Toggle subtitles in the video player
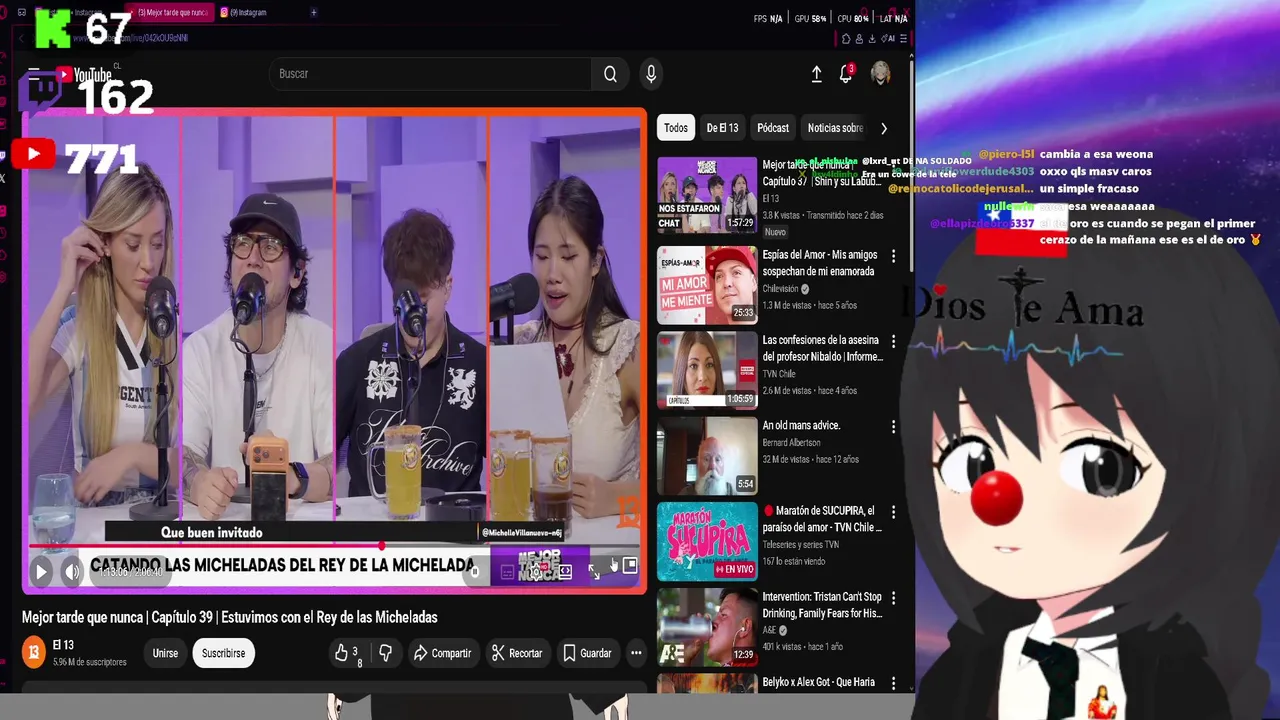Viewport: 1280px width, 720px height. coord(507,572)
